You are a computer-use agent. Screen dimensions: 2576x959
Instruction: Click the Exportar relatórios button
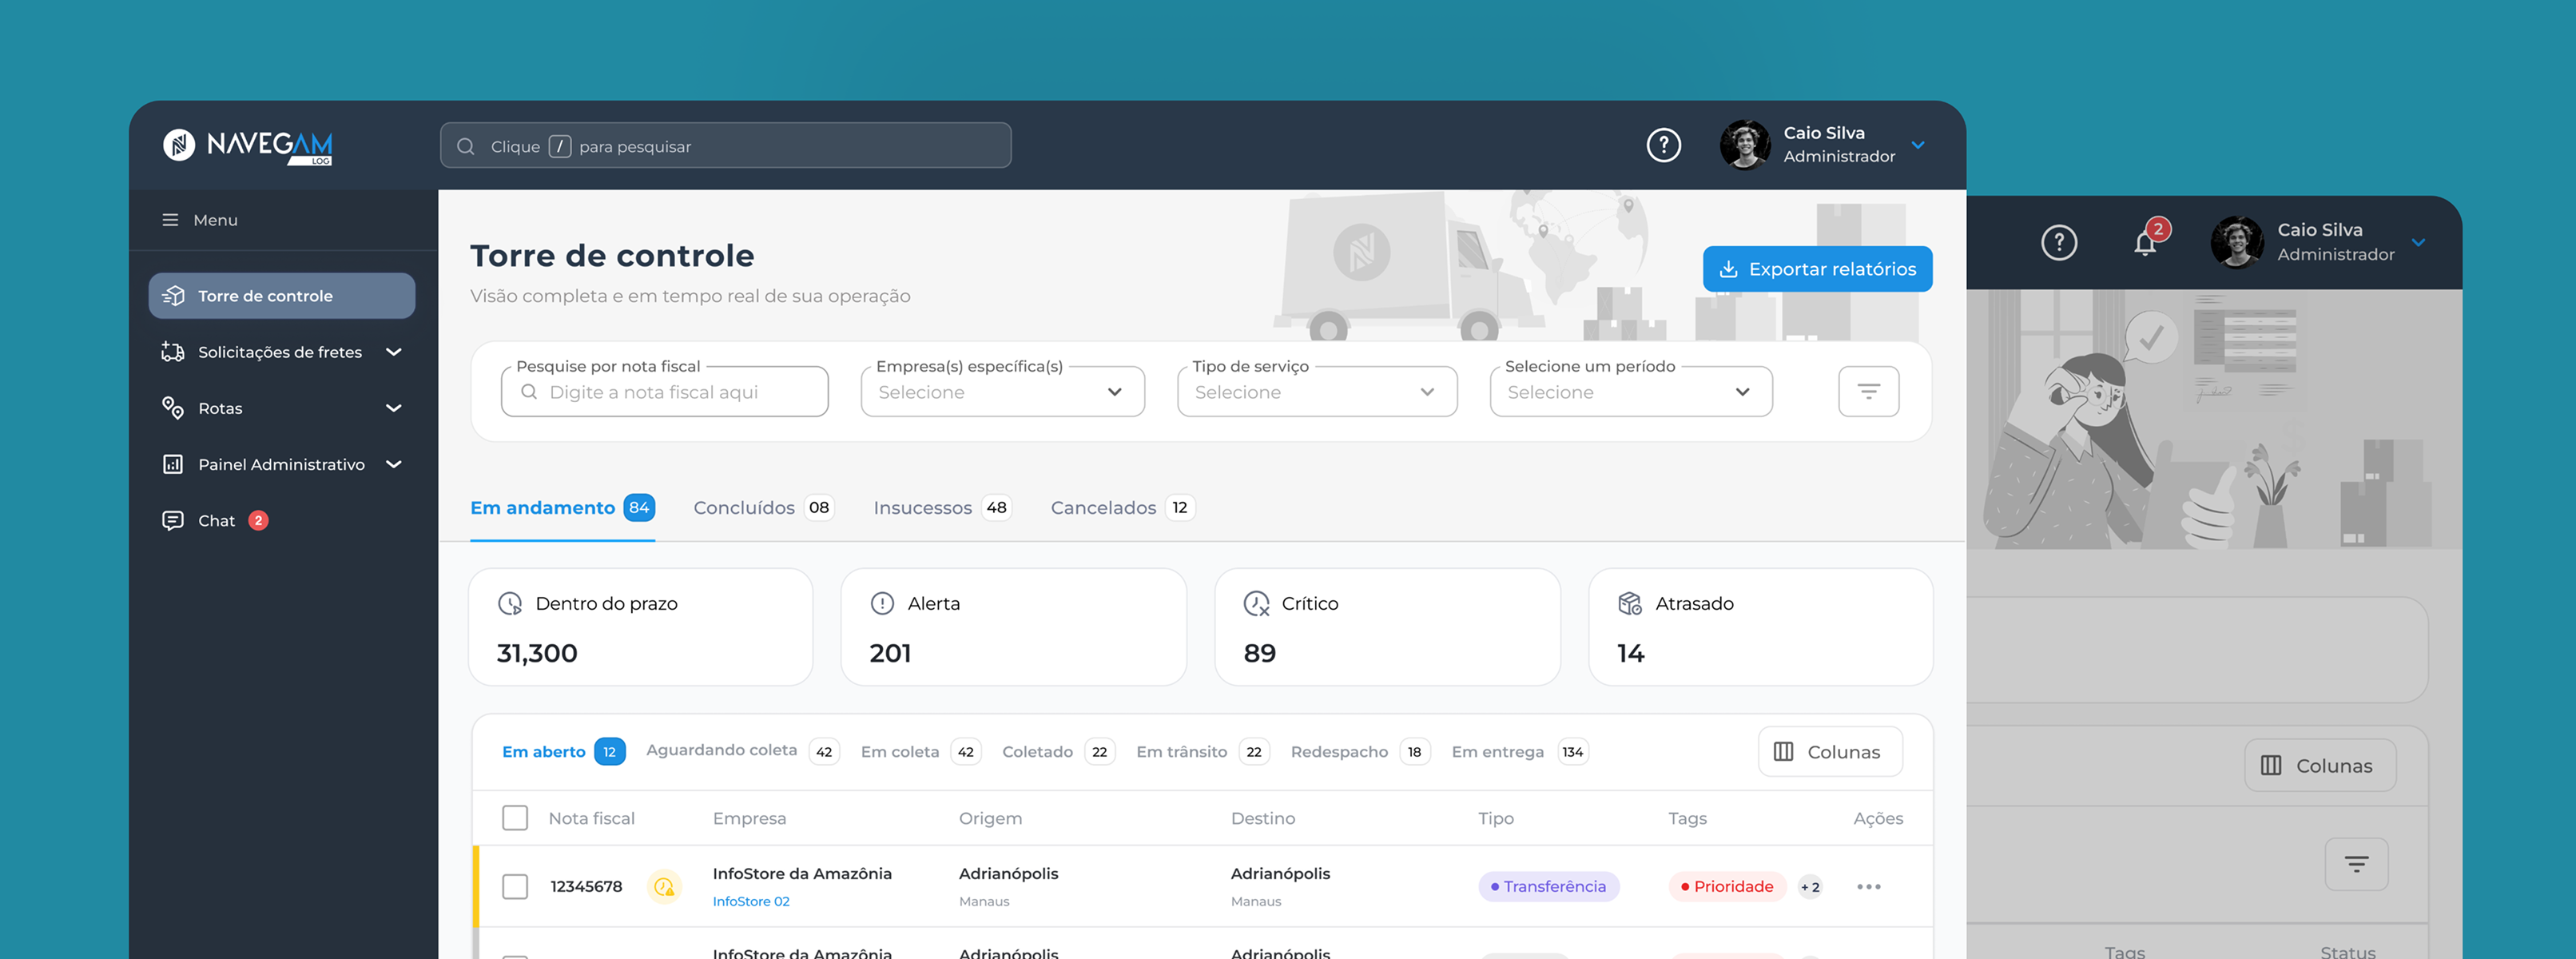[x=1816, y=269]
